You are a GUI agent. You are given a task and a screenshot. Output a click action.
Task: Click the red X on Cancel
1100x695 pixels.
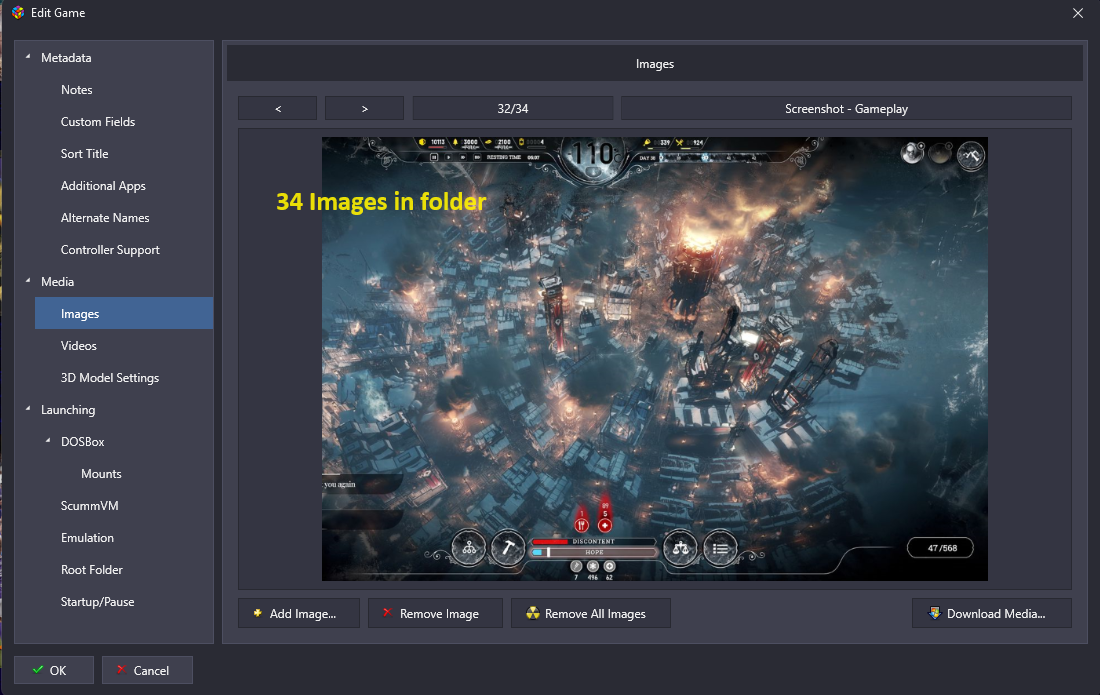tap(121, 670)
